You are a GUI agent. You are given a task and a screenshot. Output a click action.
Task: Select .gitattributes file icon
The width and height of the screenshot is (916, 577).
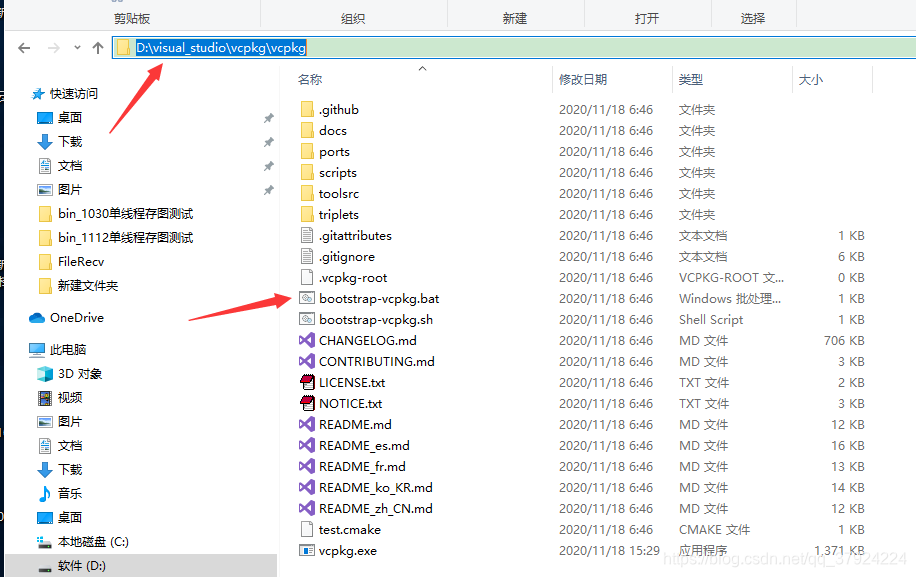pos(307,235)
